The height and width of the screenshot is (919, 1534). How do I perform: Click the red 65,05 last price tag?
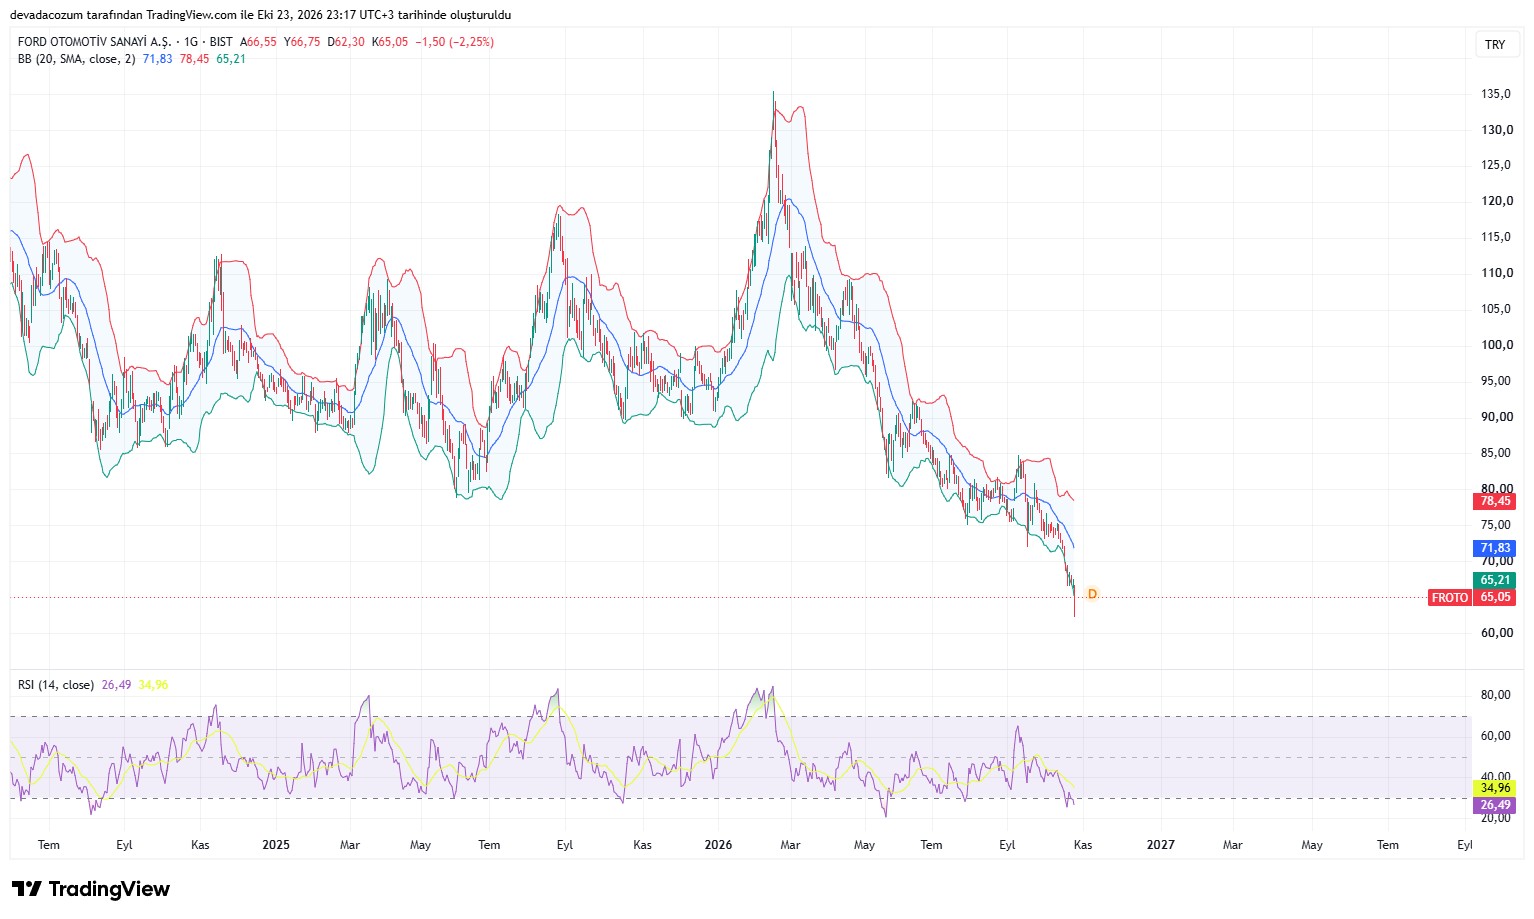coord(1495,597)
